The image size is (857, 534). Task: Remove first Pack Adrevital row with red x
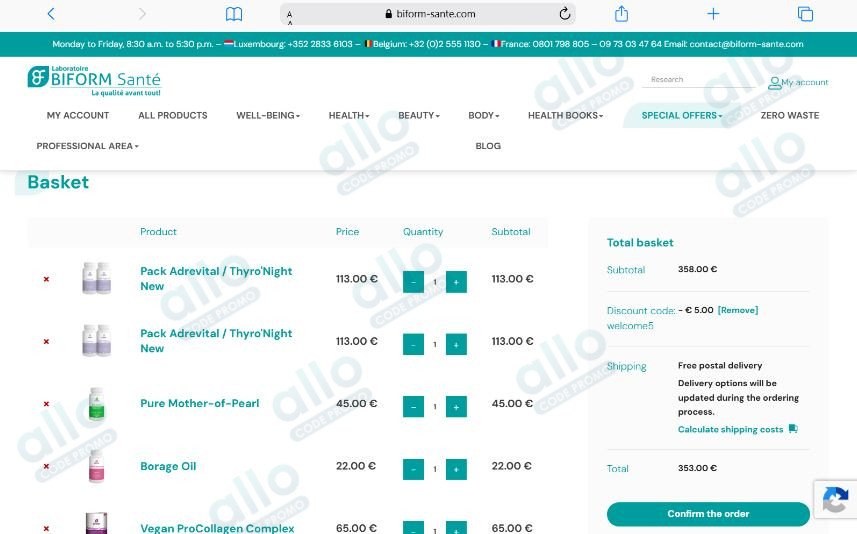tap(46, 279)
